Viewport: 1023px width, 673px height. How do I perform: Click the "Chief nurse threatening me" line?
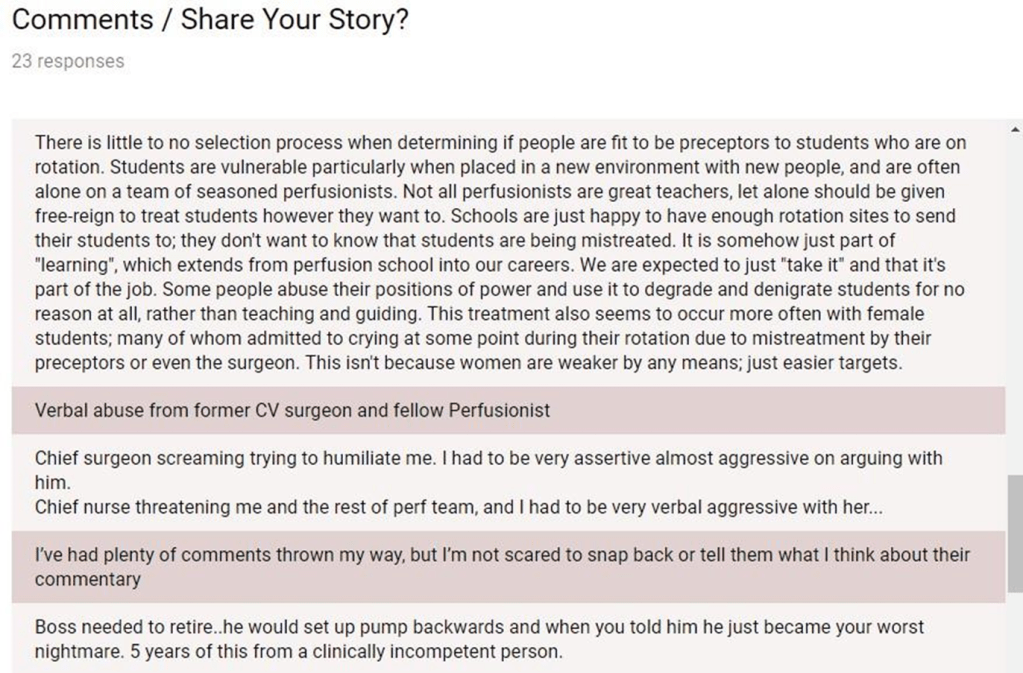point(458,507)
